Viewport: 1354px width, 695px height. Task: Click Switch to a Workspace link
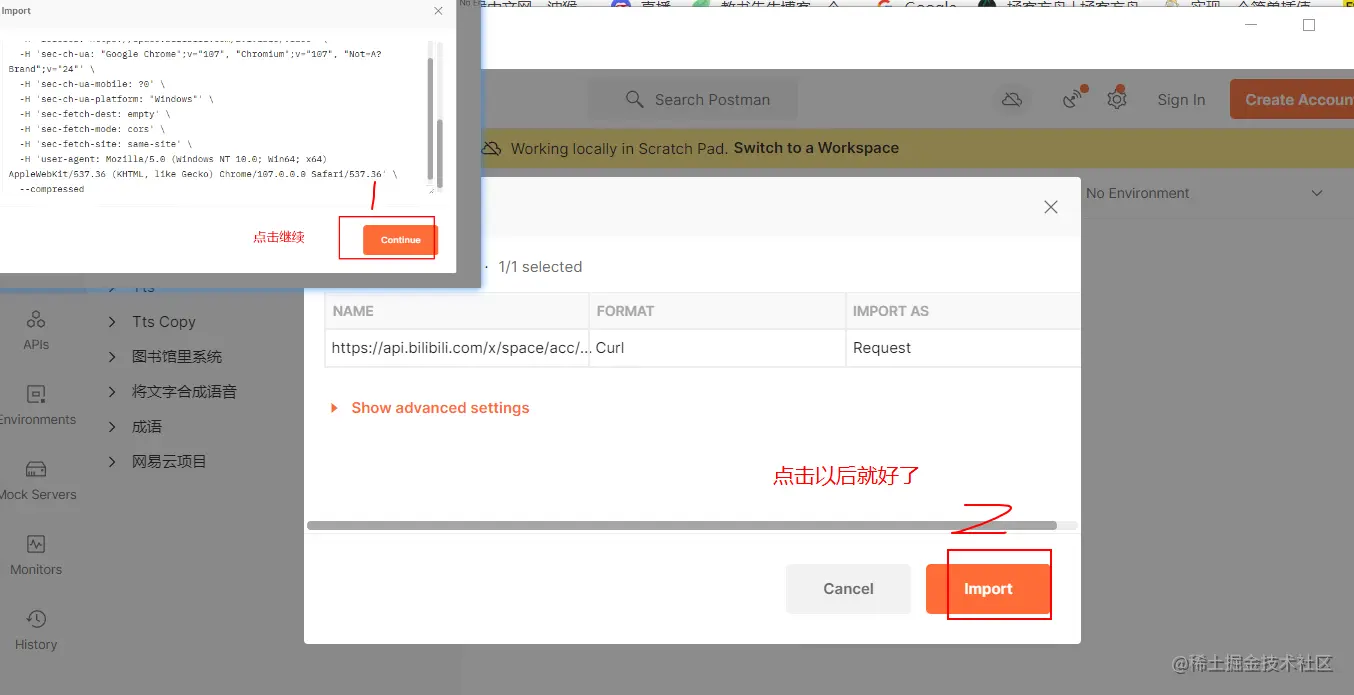(816, 148)
